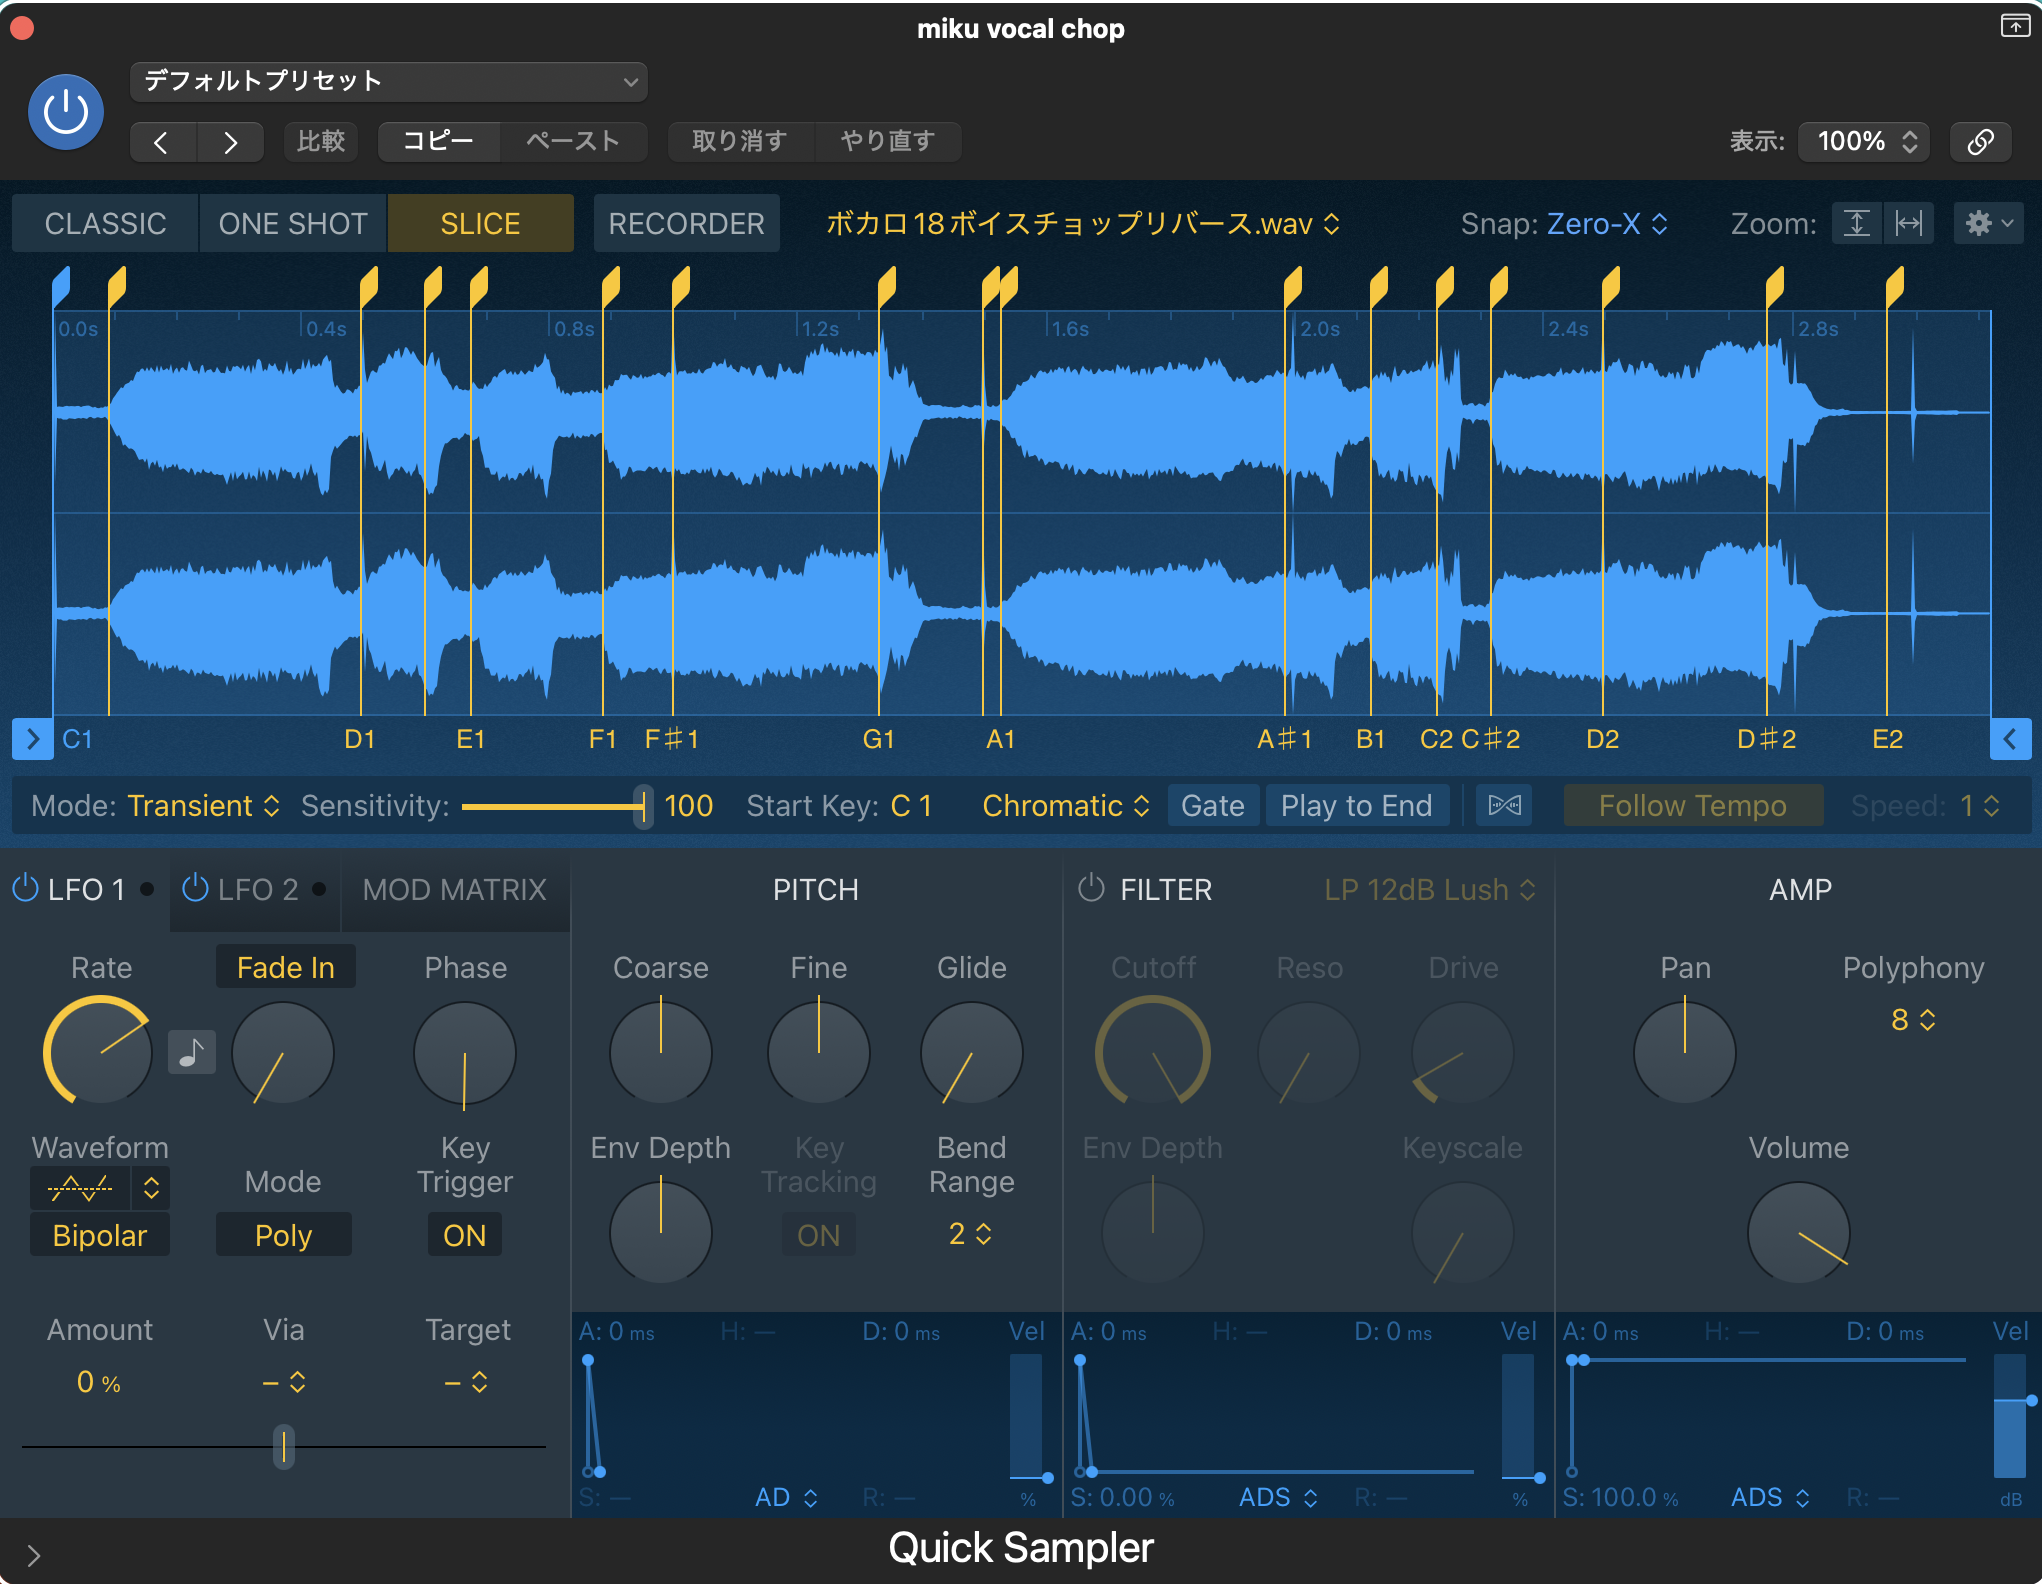Click the window pop-out icon in title bar

click(2015, 26)
